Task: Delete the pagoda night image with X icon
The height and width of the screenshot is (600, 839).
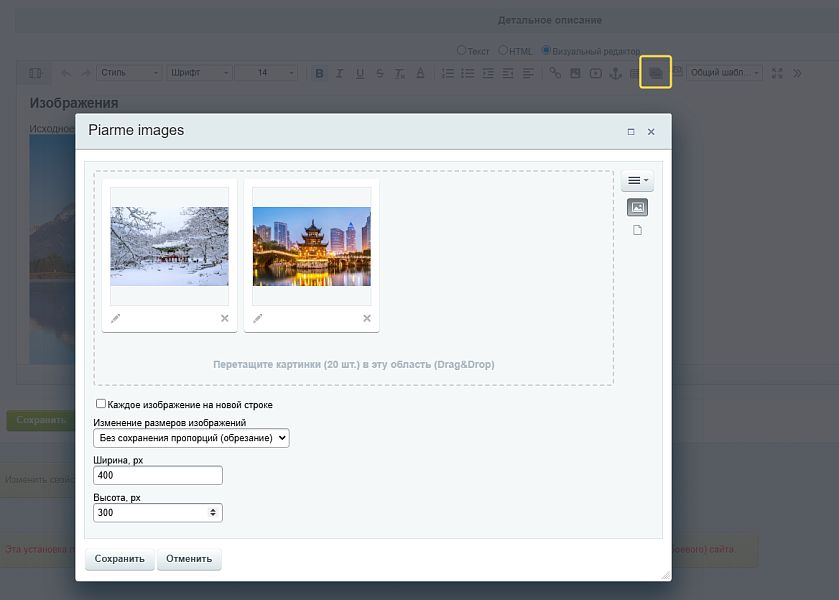Action: tap(367, 318)
